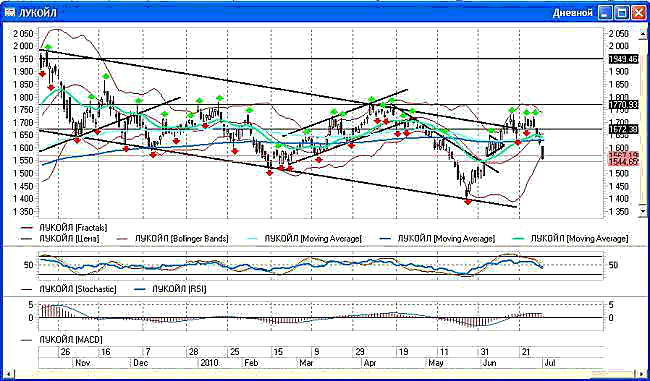Click the Feb month label on time axis
Image resolution: width=650 pixels, height=381 pixels.
click(251, 362)
